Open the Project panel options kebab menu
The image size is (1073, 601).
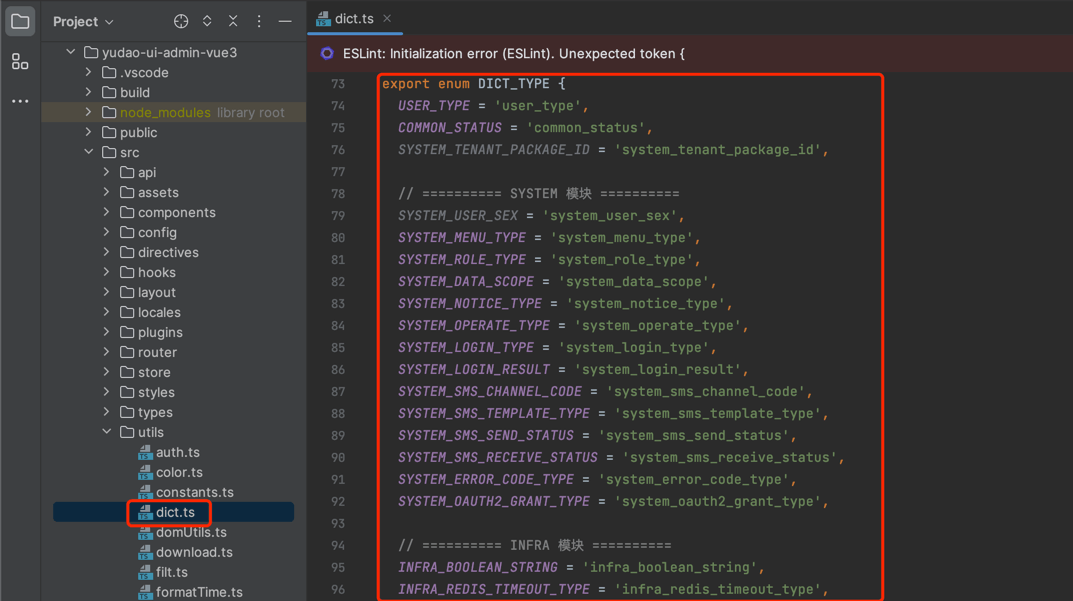tap(259, 21)
